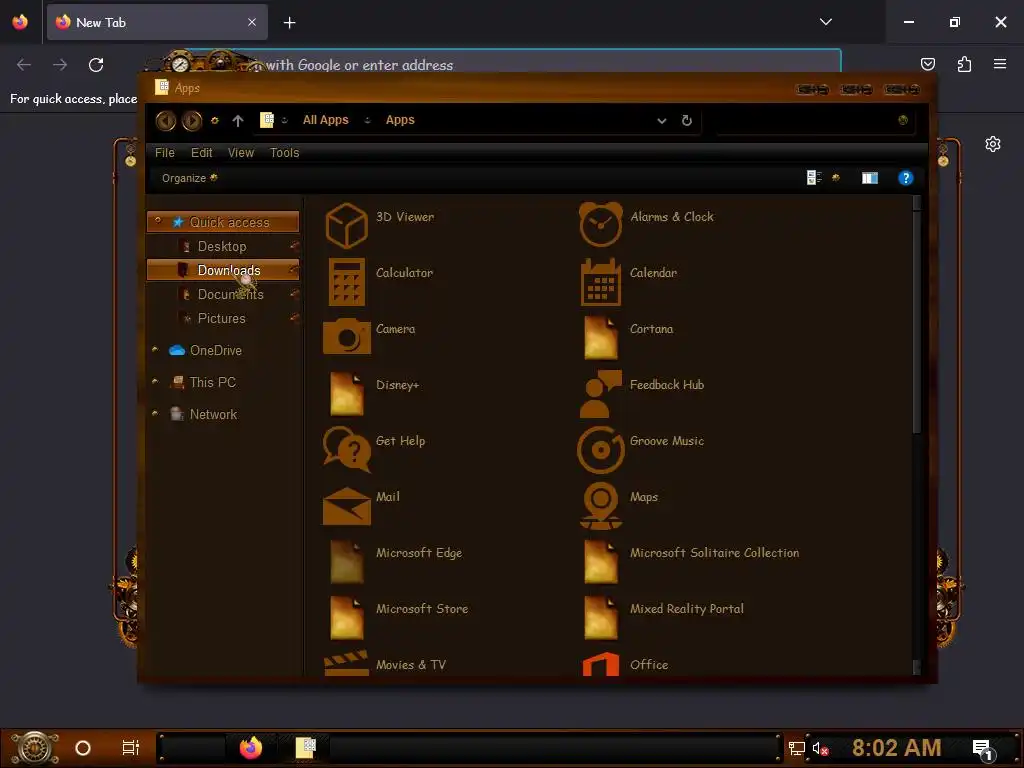Screen dimensions: 1024x768
Task: Click the All Apps breadcrumb
Action: (325, 120)
